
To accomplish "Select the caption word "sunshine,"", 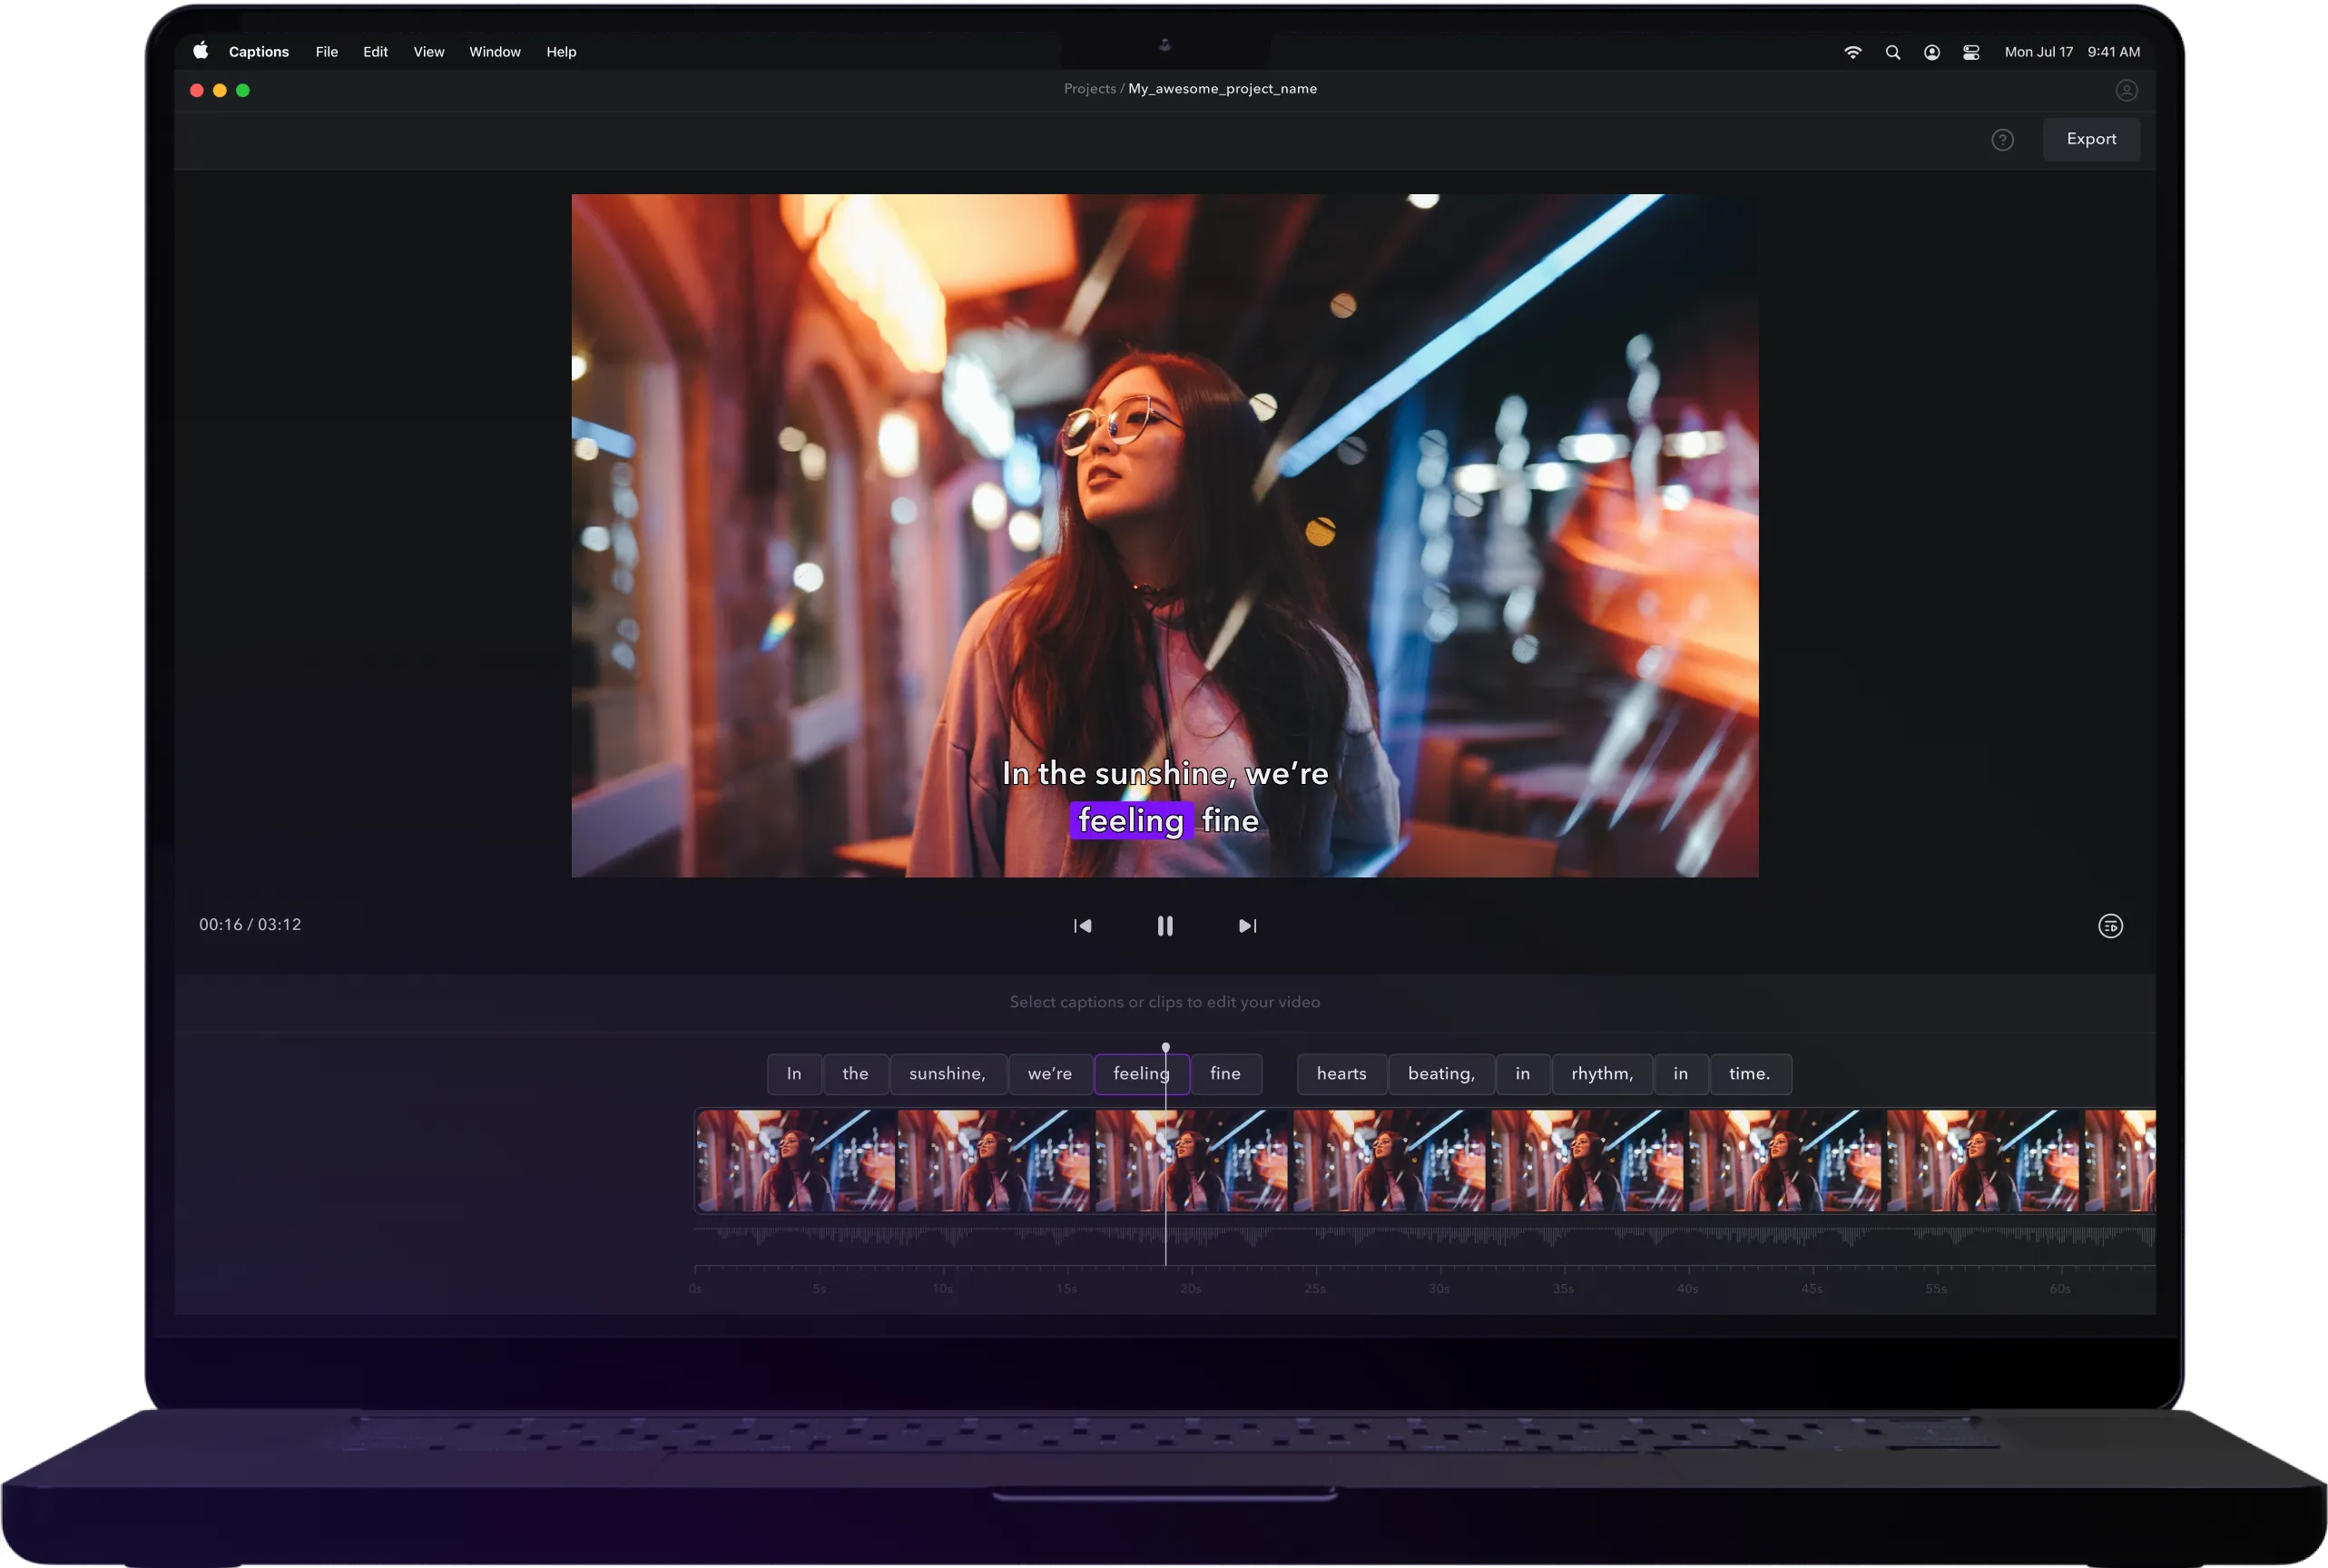I will point(947,1073).
